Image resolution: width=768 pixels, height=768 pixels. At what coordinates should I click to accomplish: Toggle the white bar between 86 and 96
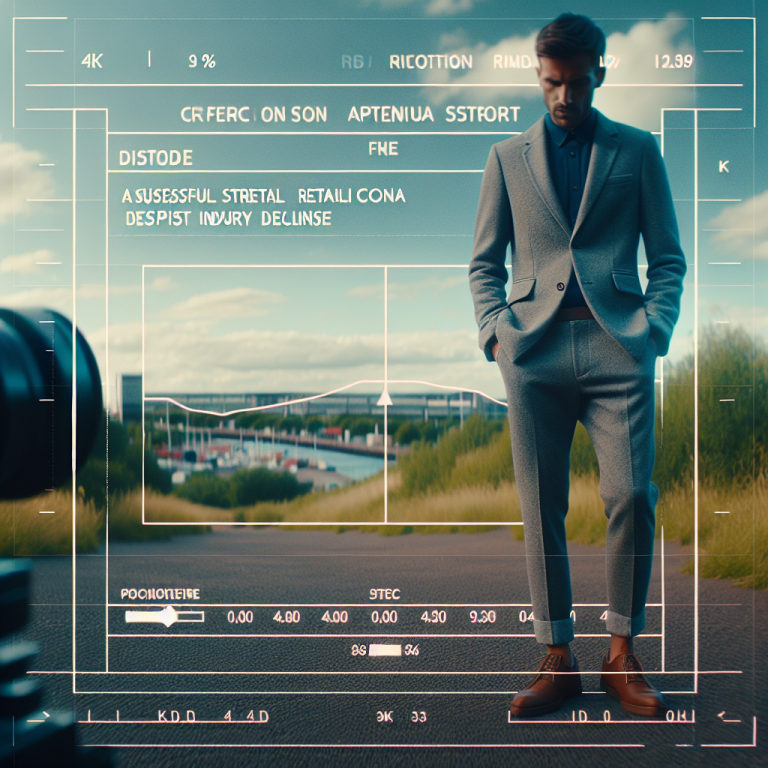384,651
